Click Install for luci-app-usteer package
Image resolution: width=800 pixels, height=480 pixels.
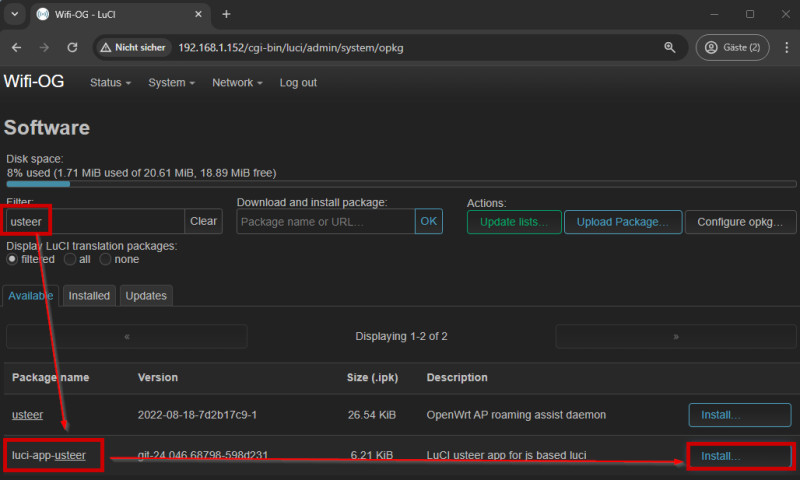(740, 456)
